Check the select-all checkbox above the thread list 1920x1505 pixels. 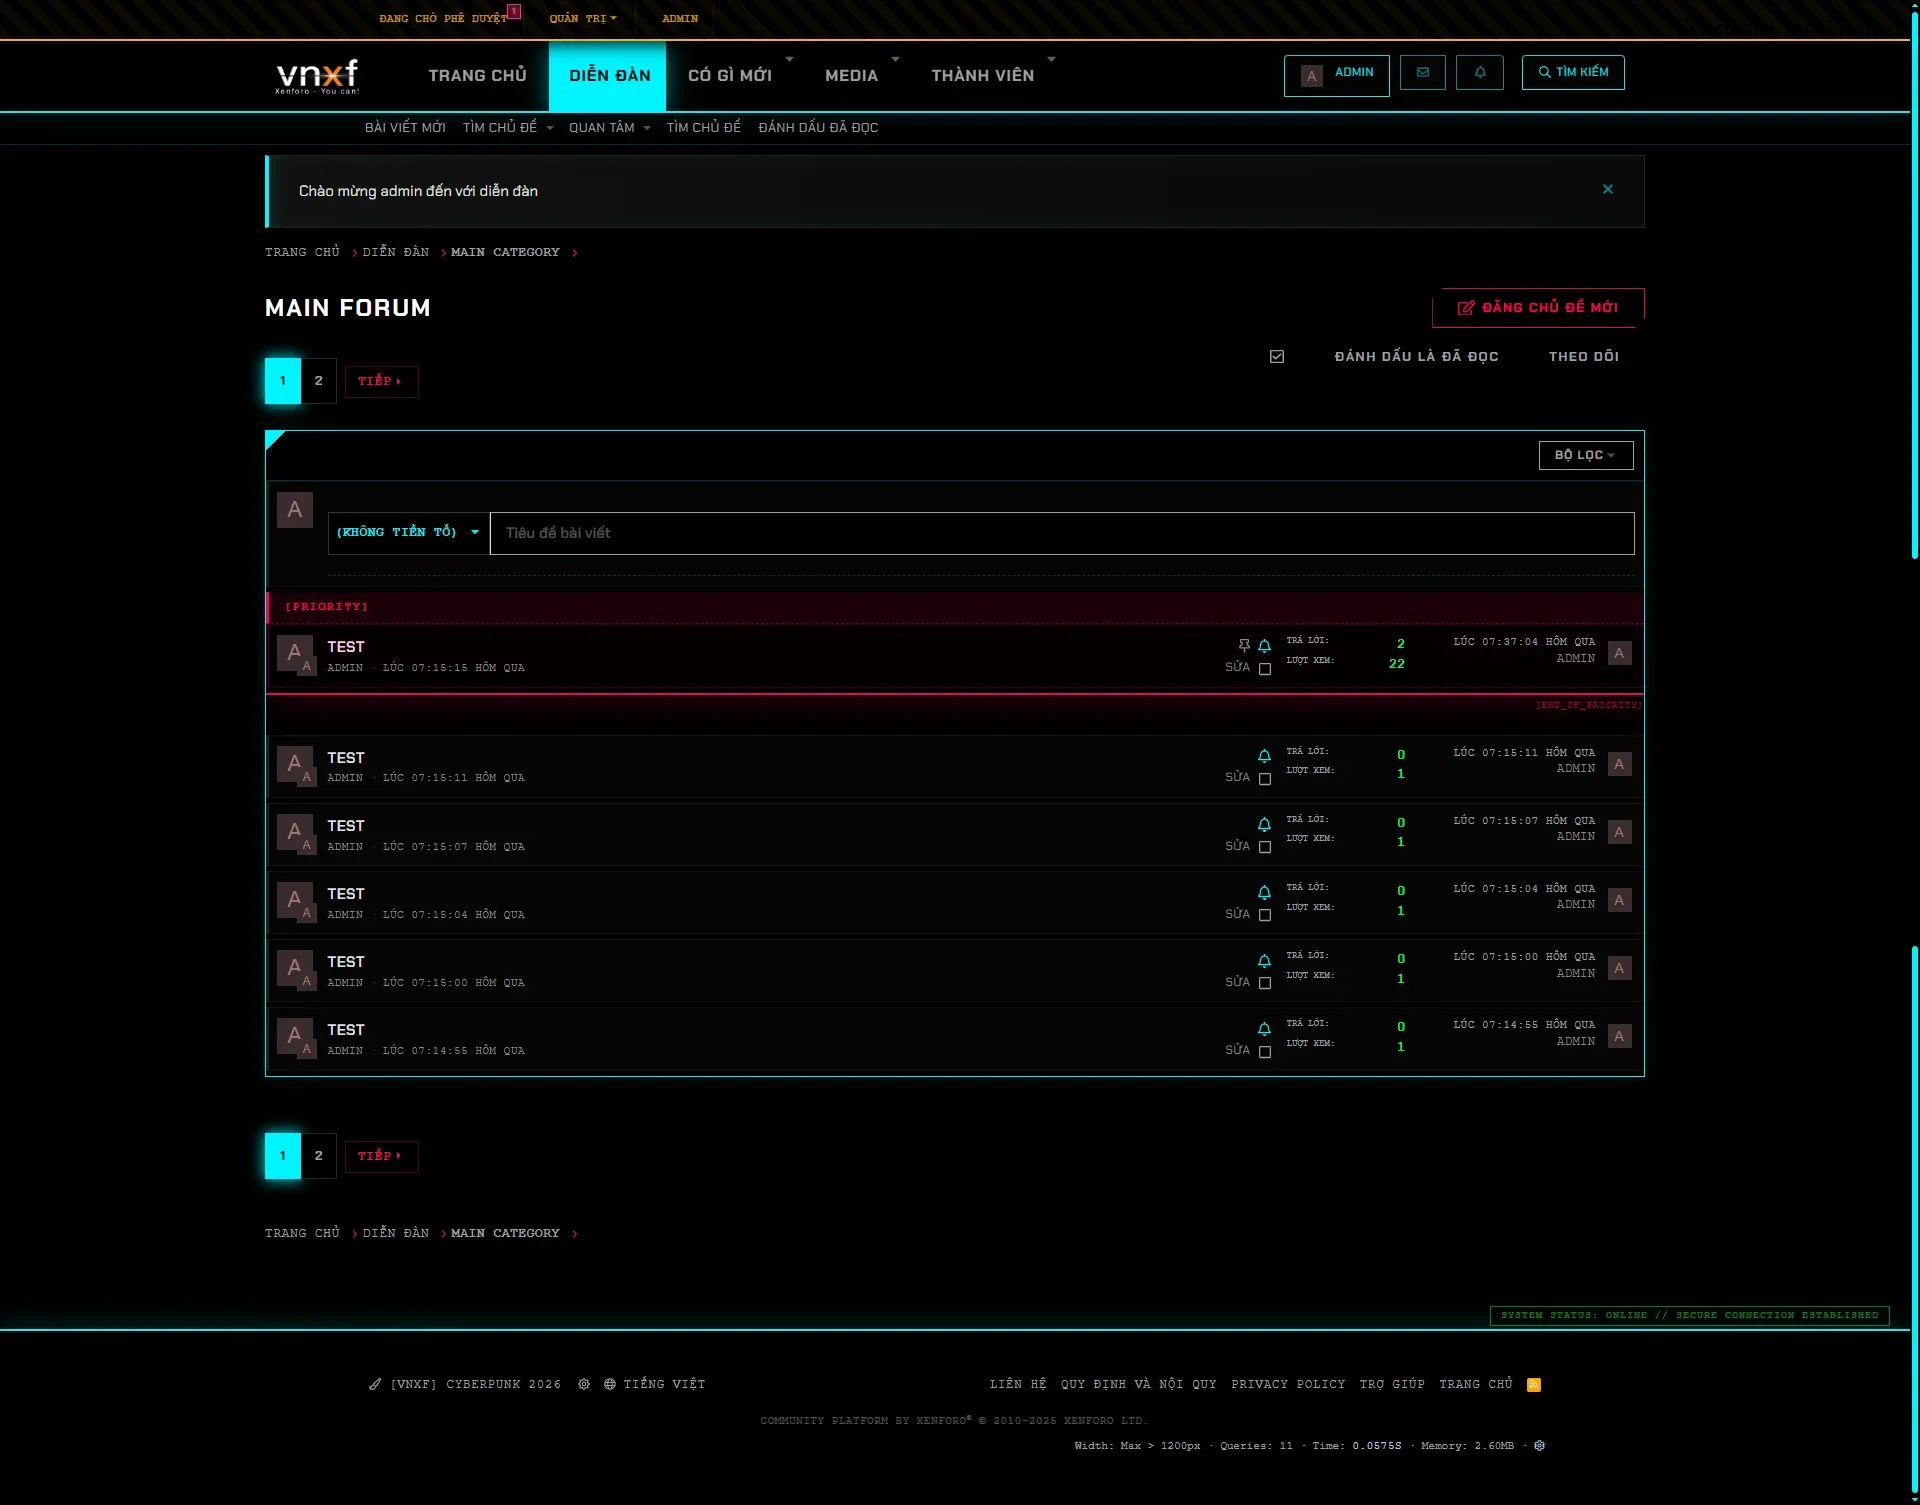pos(1277,356)
